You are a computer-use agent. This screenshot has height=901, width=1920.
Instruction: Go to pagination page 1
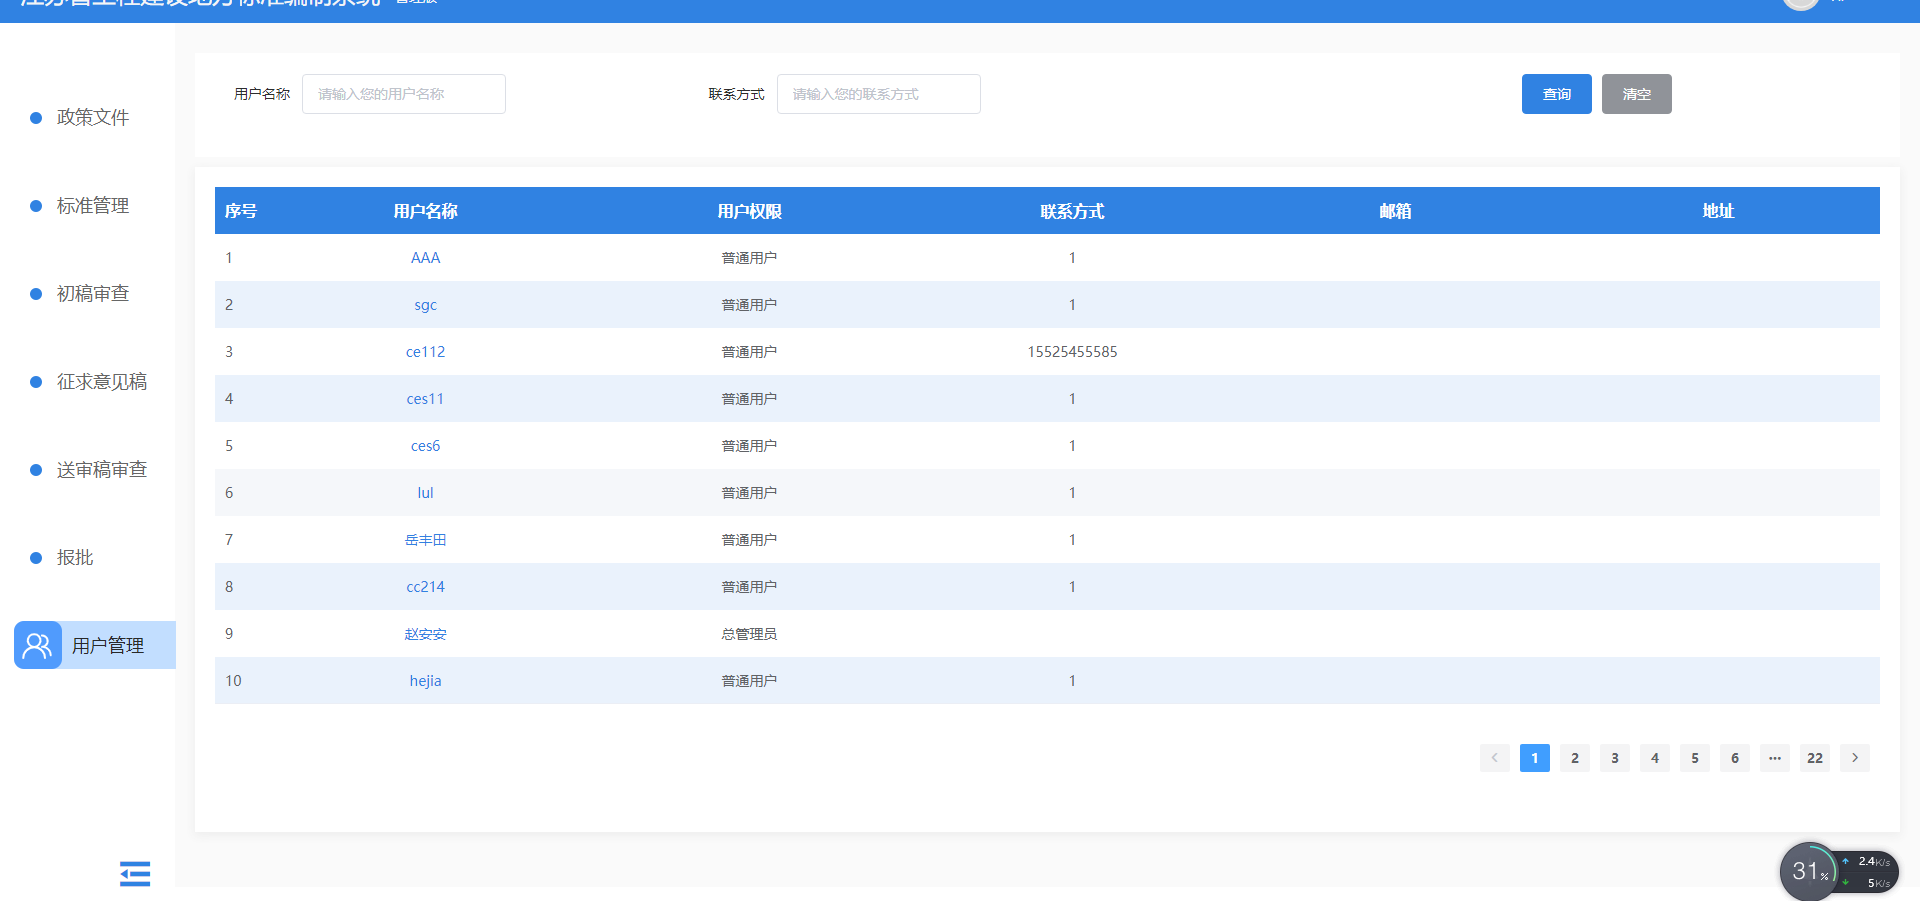[1535, 758]
